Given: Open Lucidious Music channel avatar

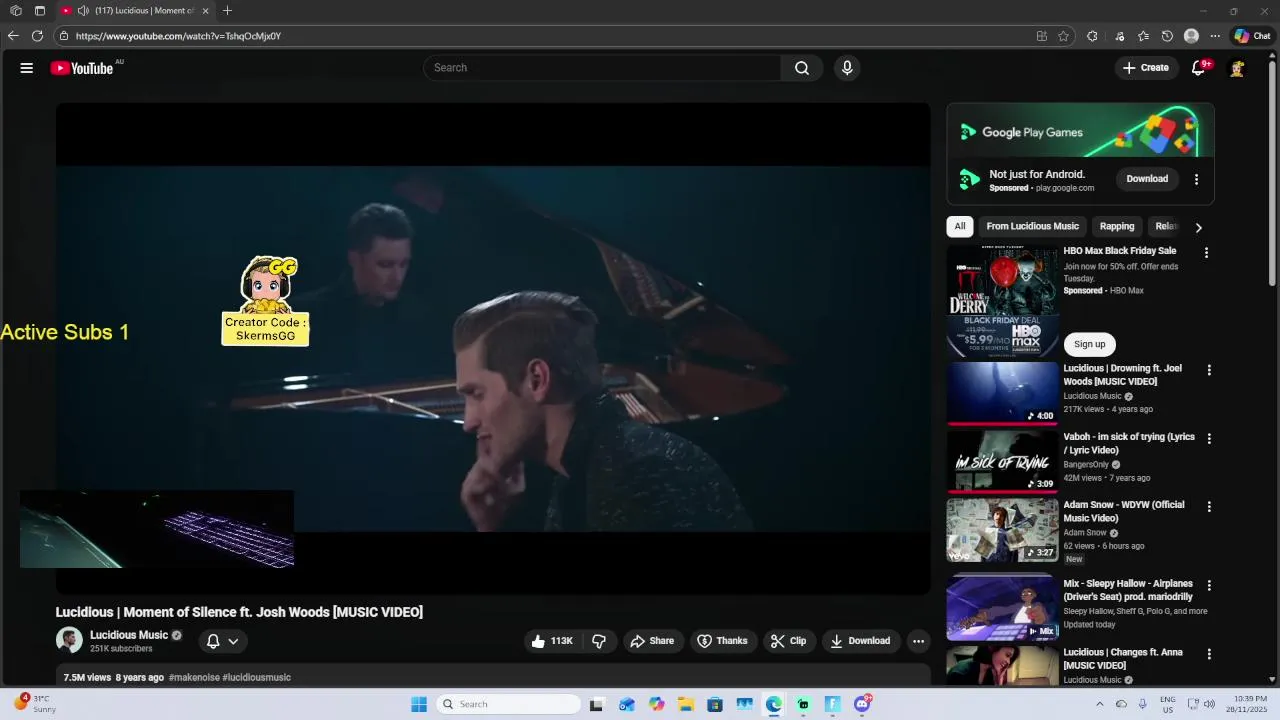Looking at the screenshot, I should 69,640.
